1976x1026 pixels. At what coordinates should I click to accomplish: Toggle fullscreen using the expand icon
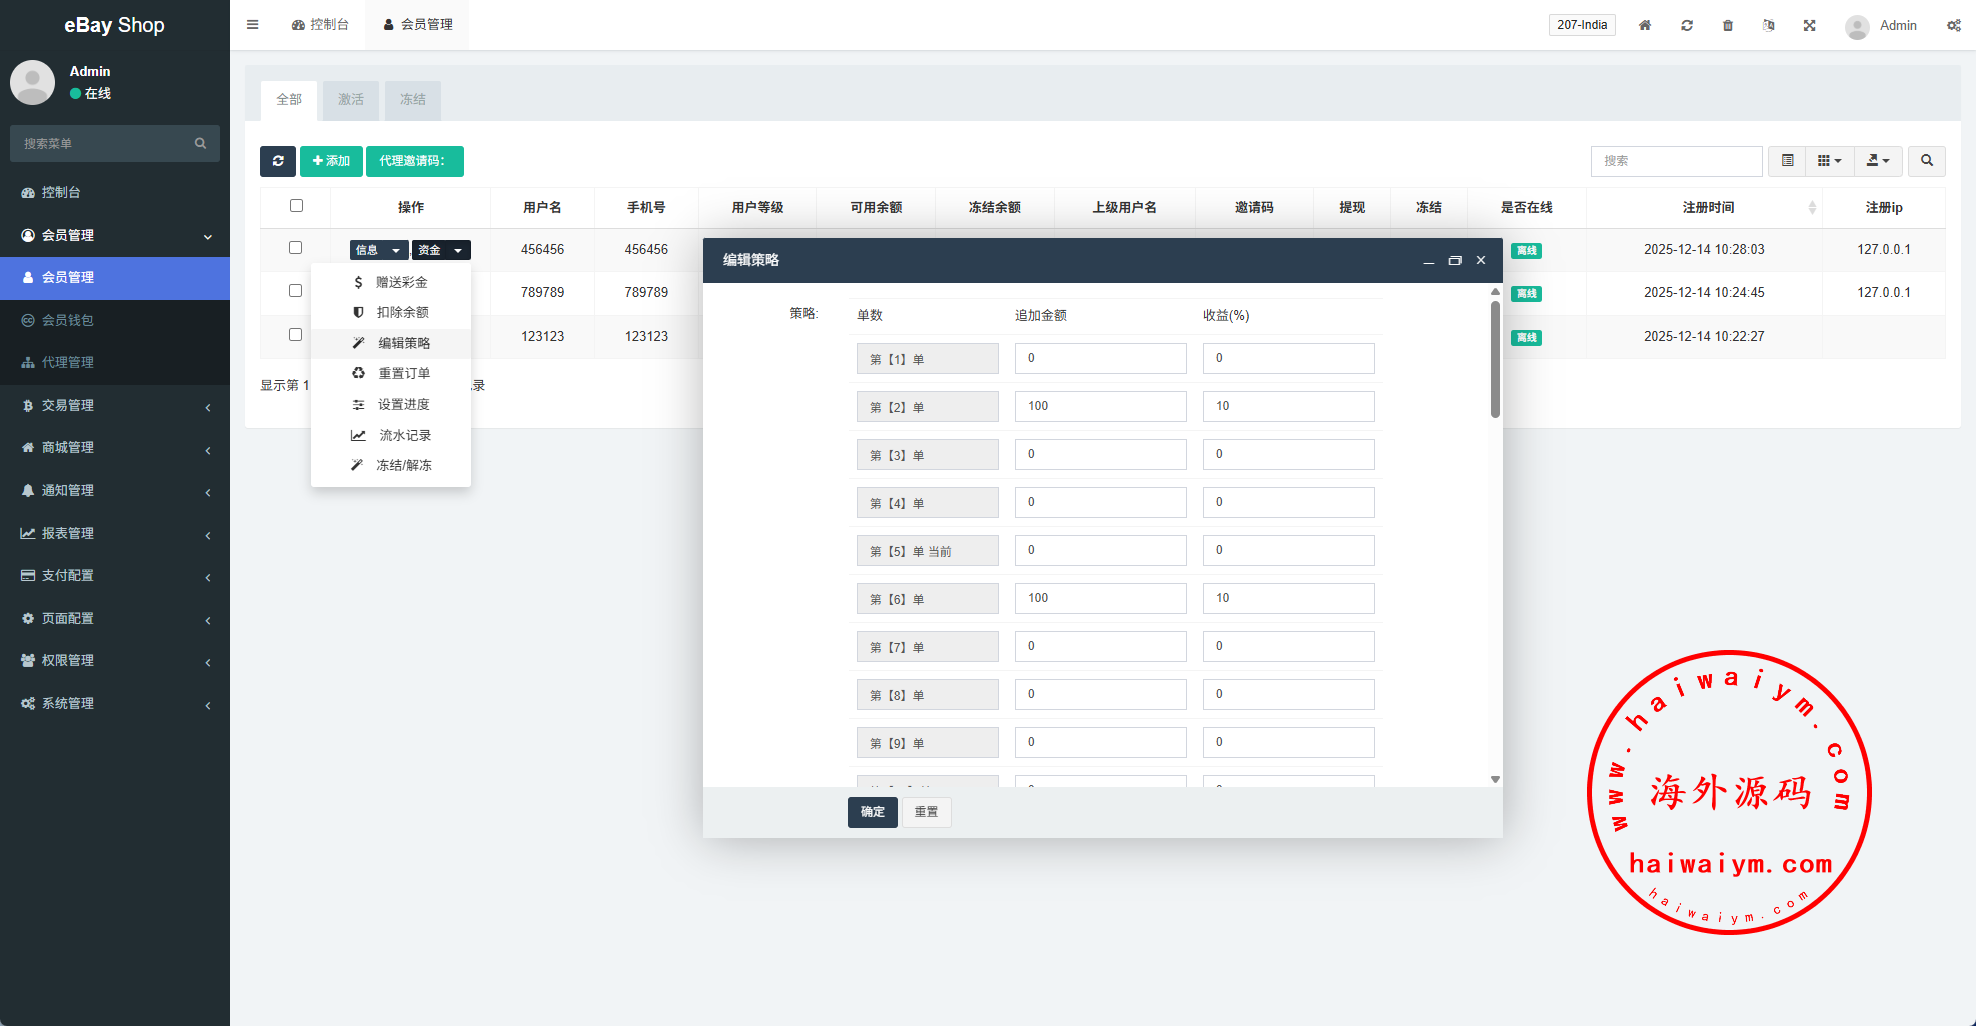click(x=1809, y=25)
